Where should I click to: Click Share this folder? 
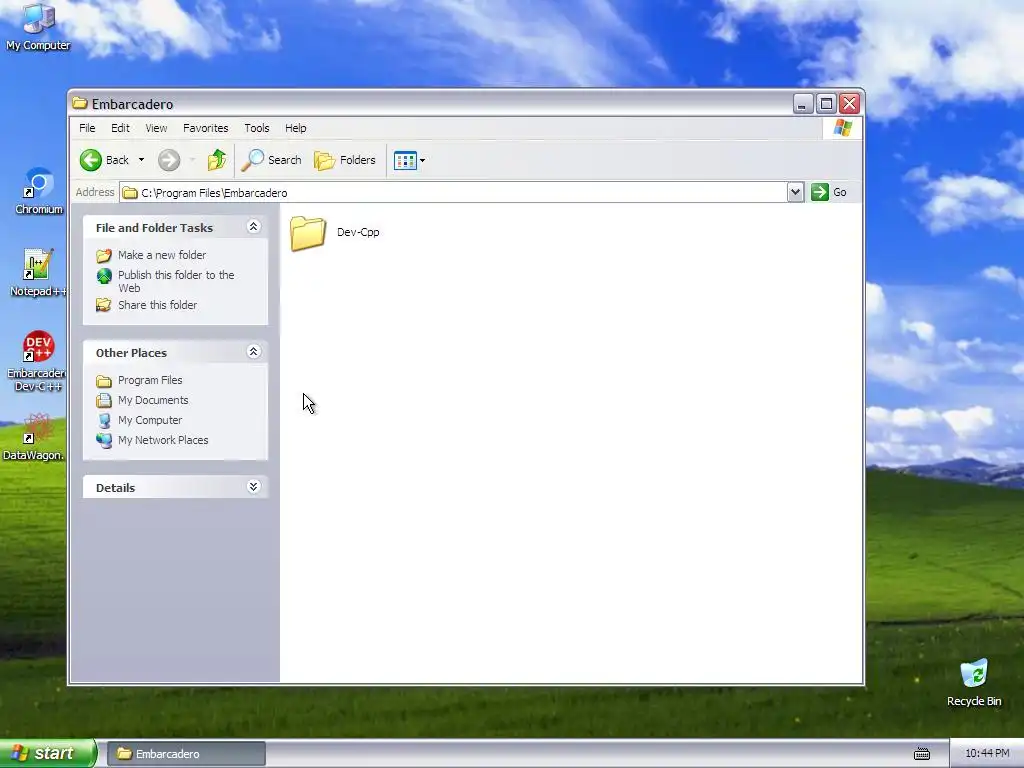pos(157,305)
